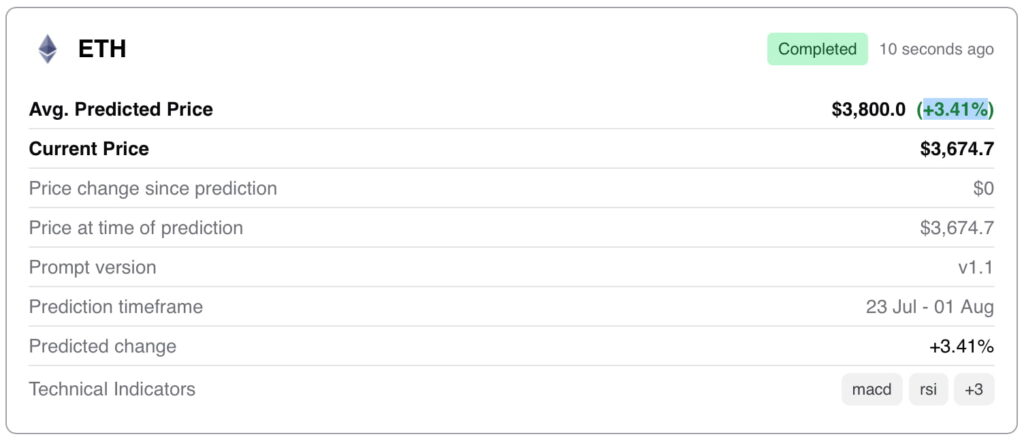Click the Technical Indicators label

[x=112, y=389]
